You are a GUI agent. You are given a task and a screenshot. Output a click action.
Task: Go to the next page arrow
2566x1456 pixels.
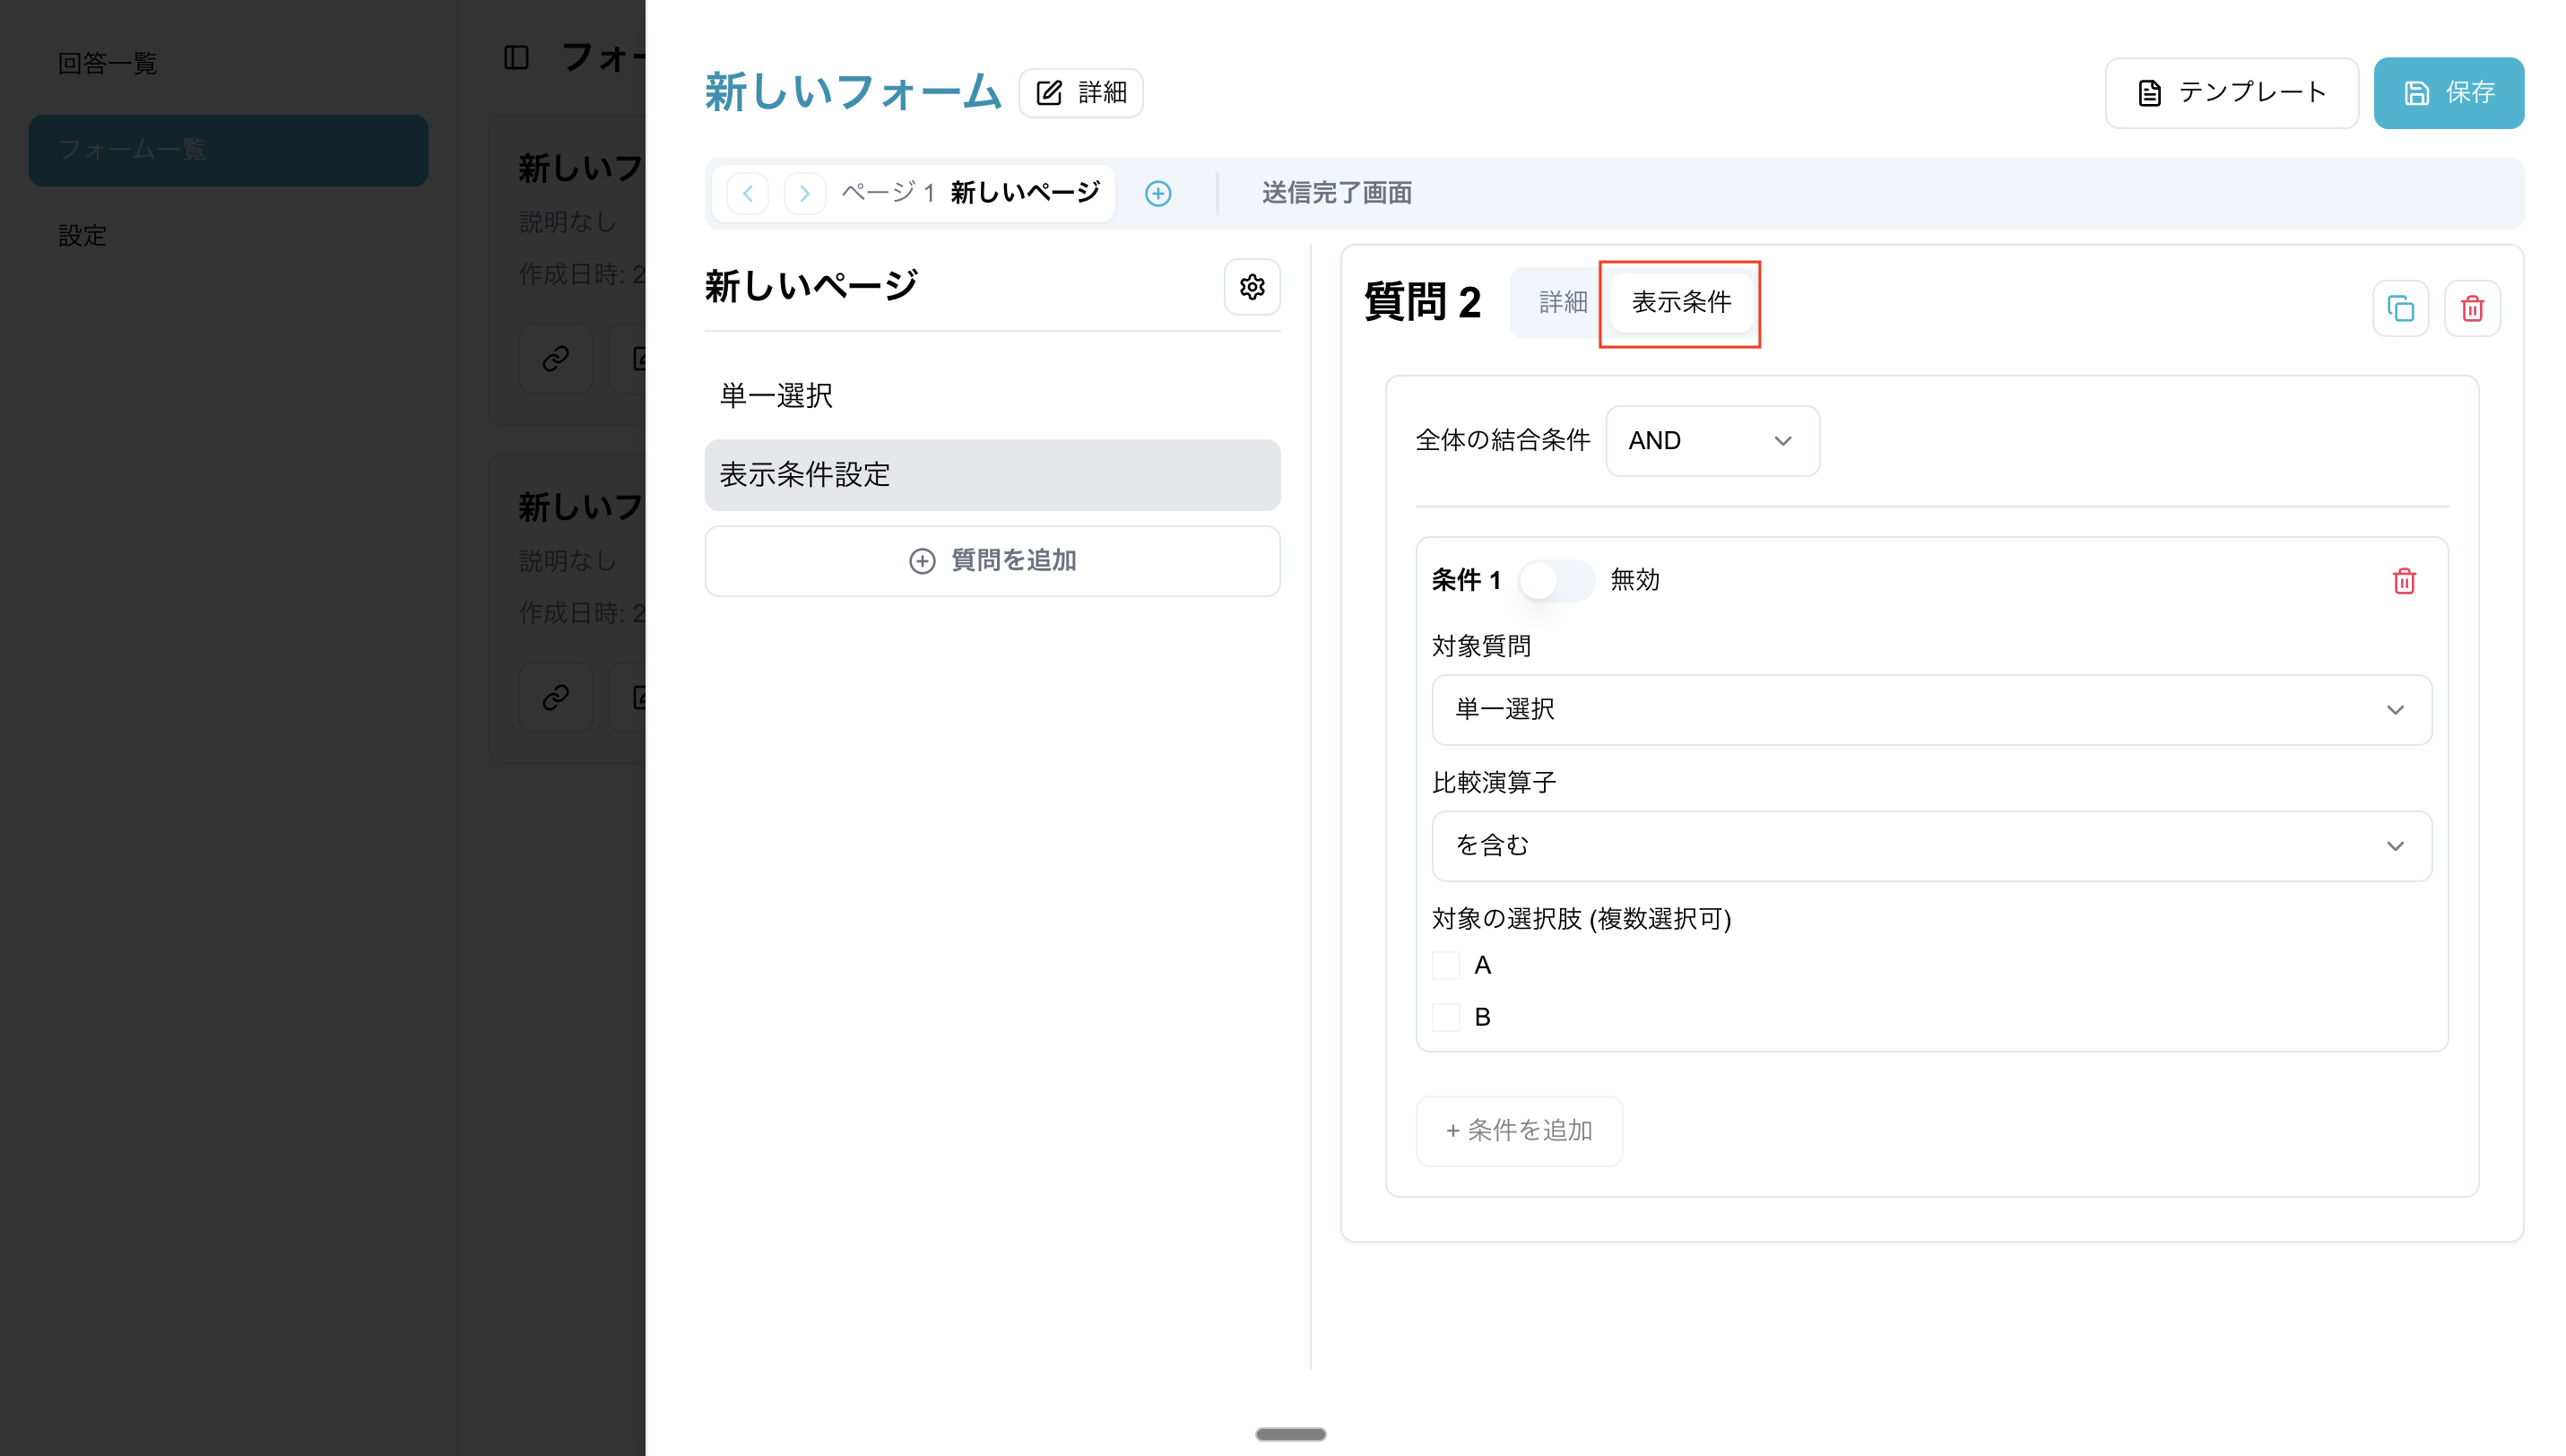[804, 193]
